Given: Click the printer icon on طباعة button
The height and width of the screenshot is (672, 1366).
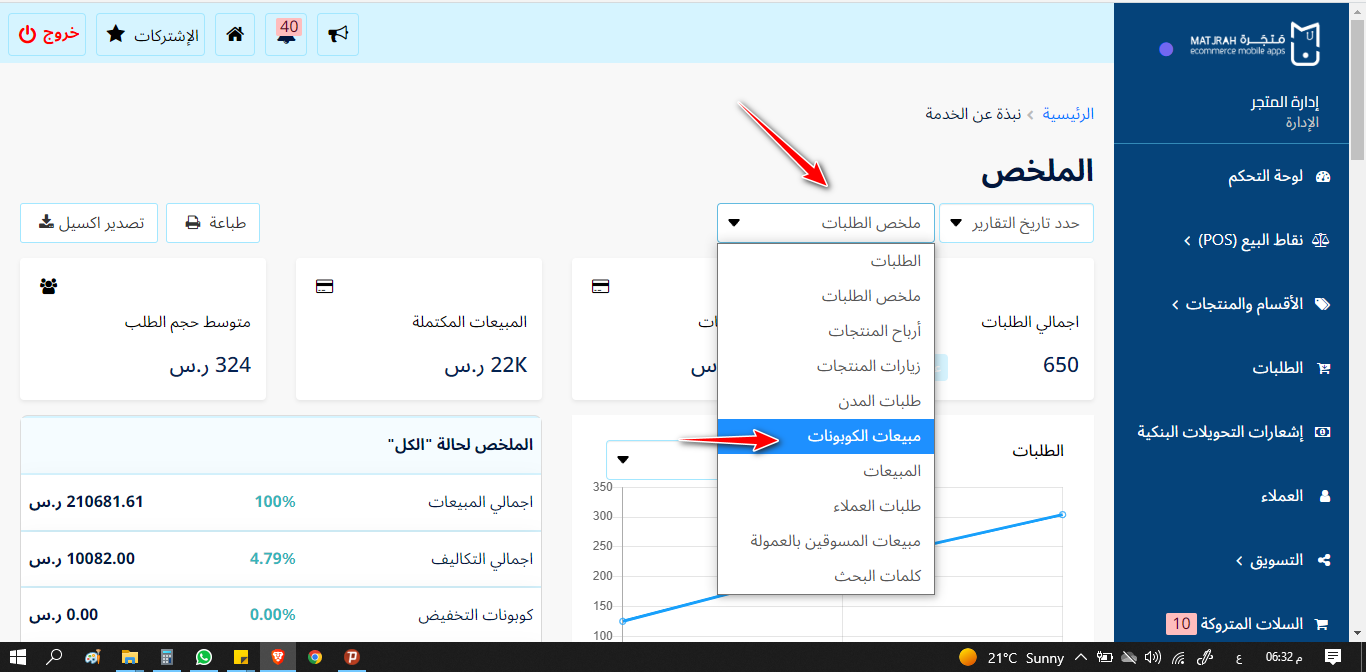Looking at the screenshot, I should click(x=193, y=223).
